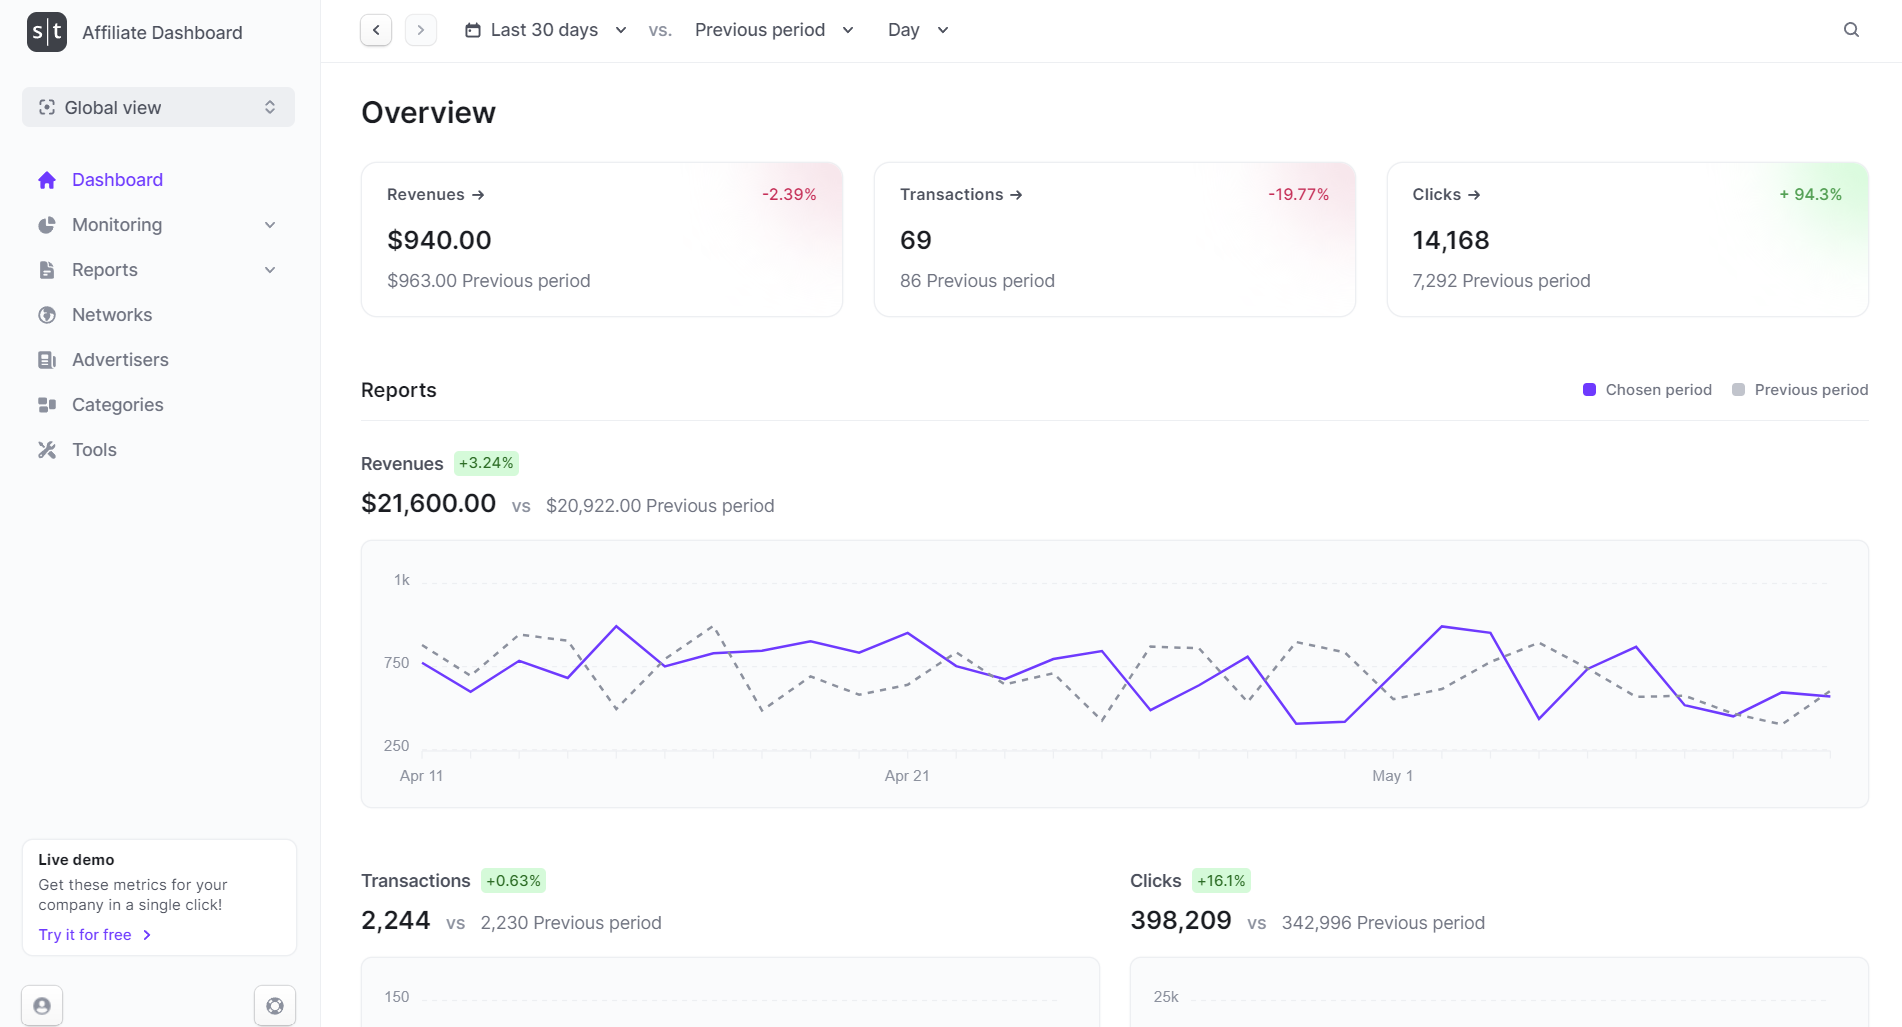Click $963.00 Previous period text
The width and height of the screenshot is (1902, 1027).
489,281
